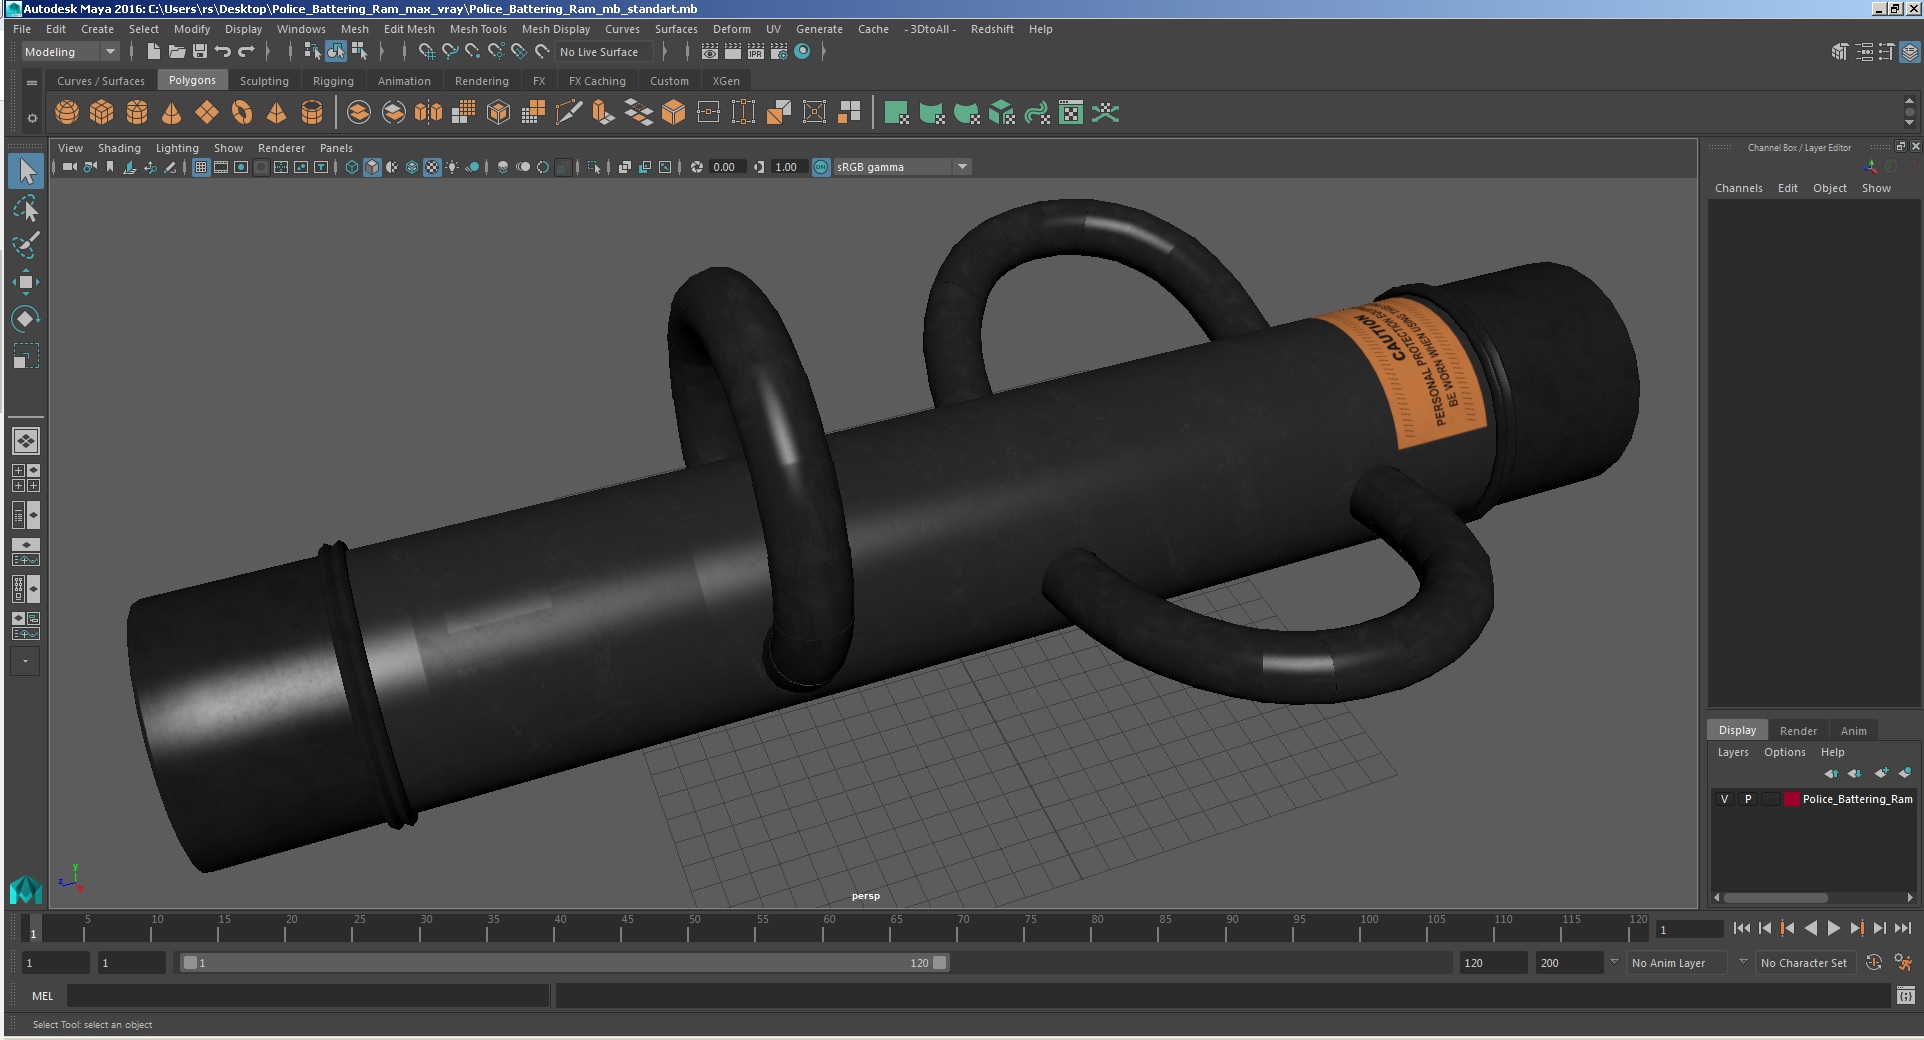Click the No Live Surface field

click(604, 52)
